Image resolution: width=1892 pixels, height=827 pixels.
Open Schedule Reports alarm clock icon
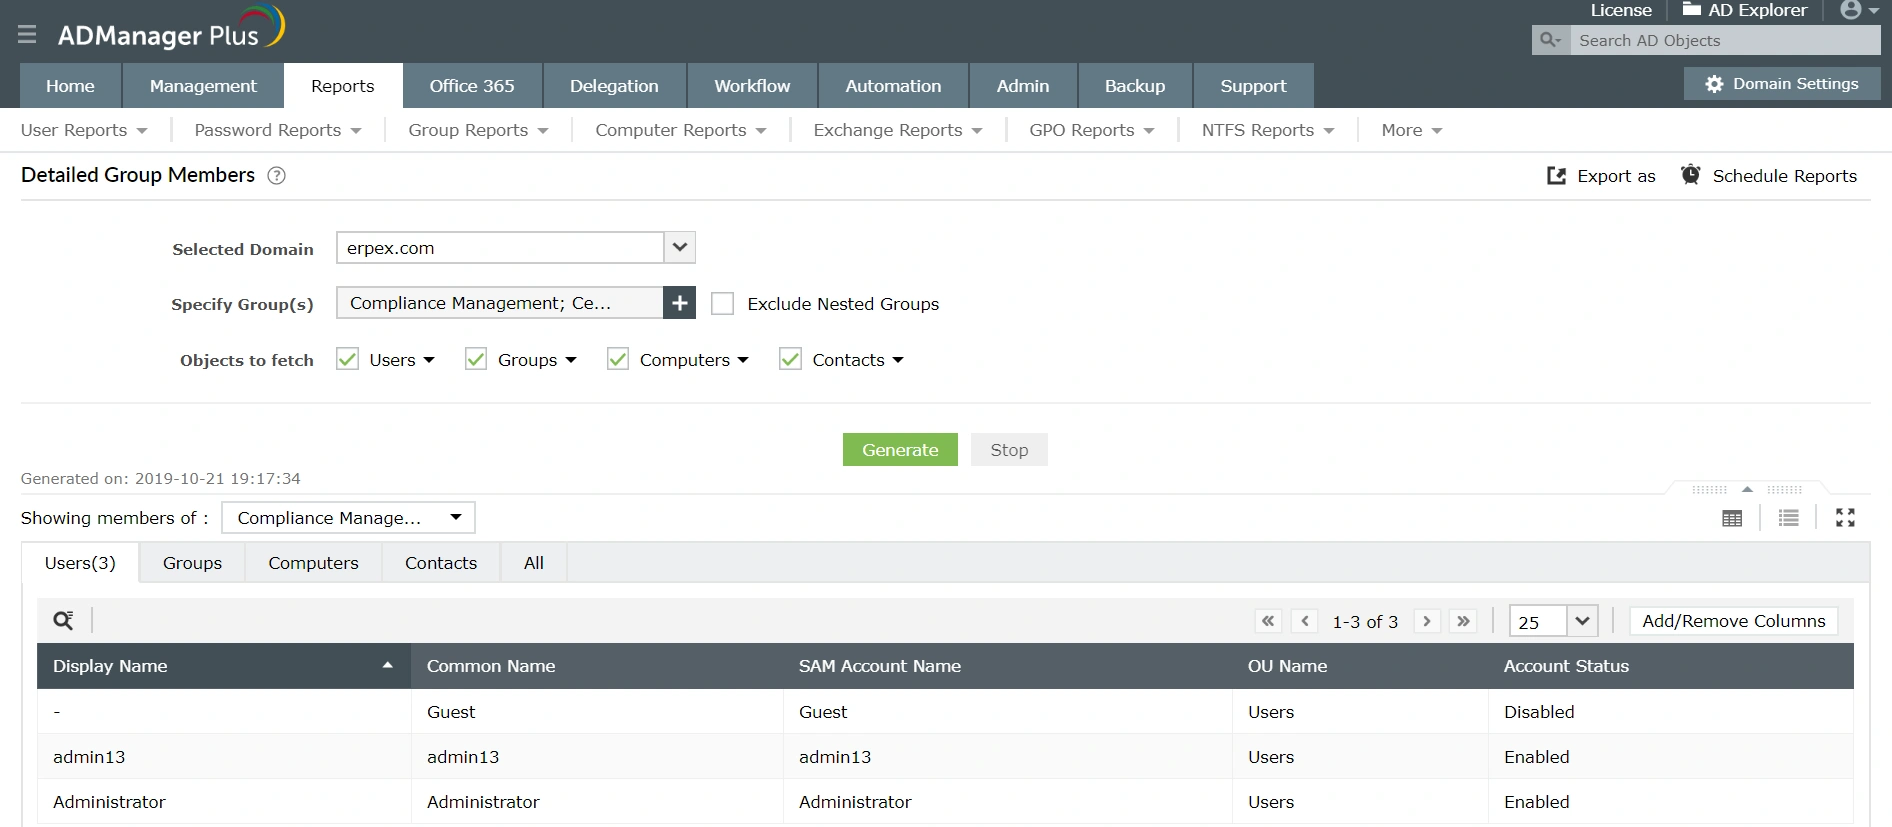(x=1690, y=175)
